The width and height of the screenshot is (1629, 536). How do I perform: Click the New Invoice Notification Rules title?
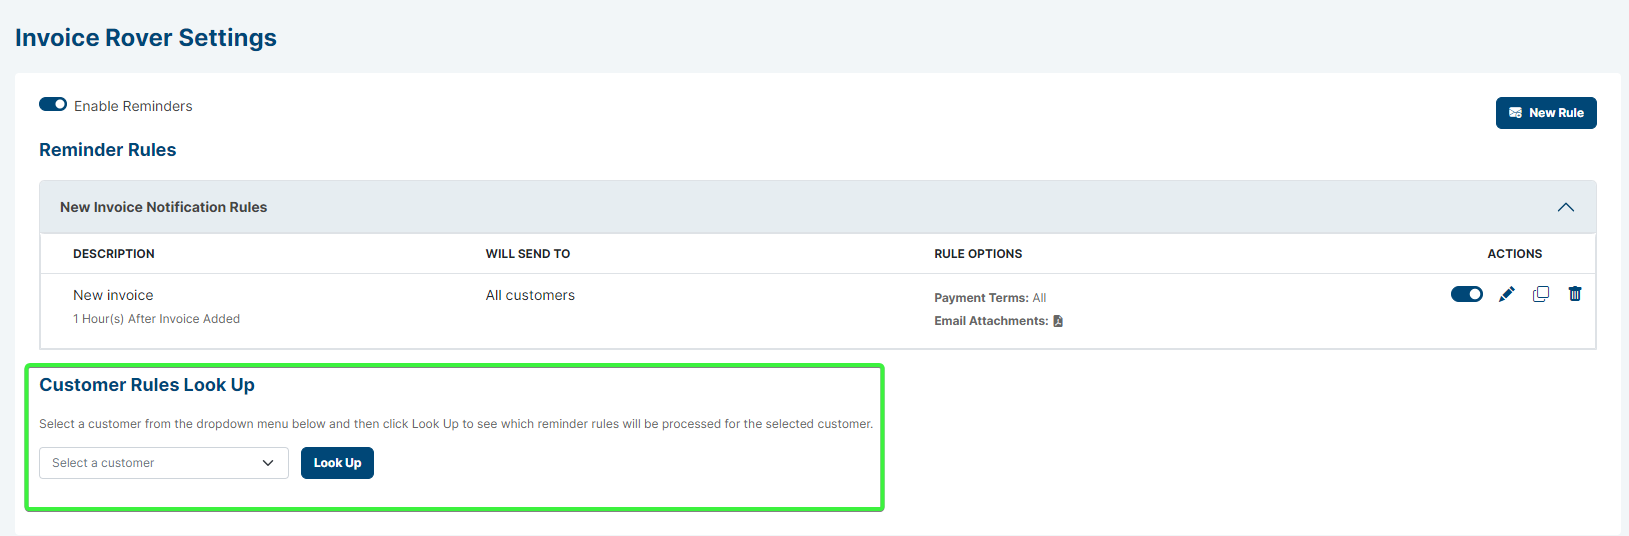[x=164, y=207]
